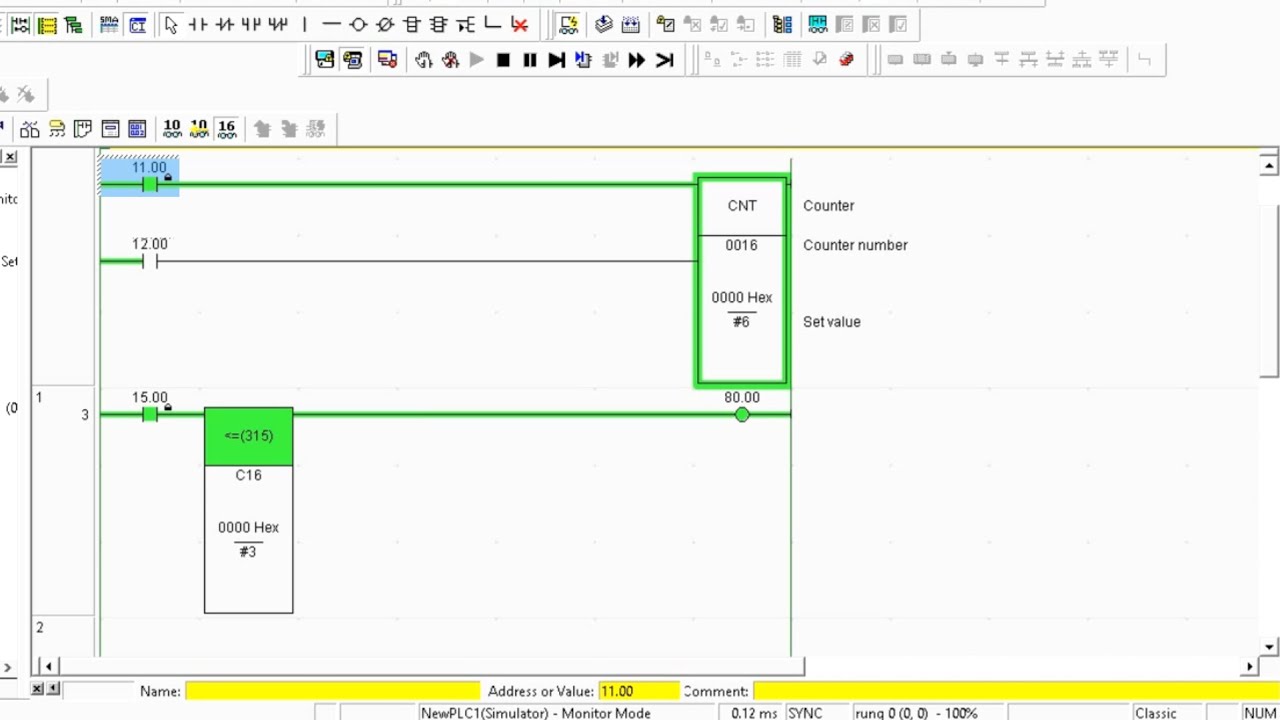Click vertical scrollbar down arrow
The image size is (1280, 720).
[1269, 648]
